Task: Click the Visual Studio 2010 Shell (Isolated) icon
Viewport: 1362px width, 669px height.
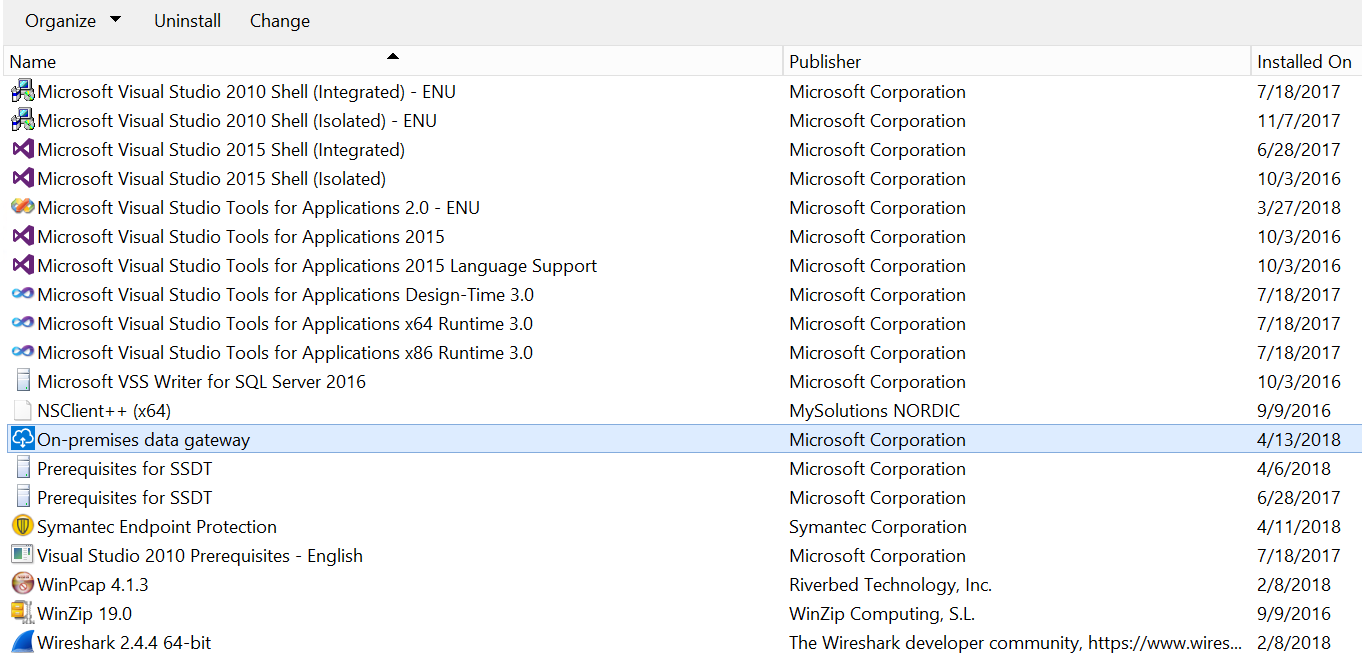Action: click(22, 121)
